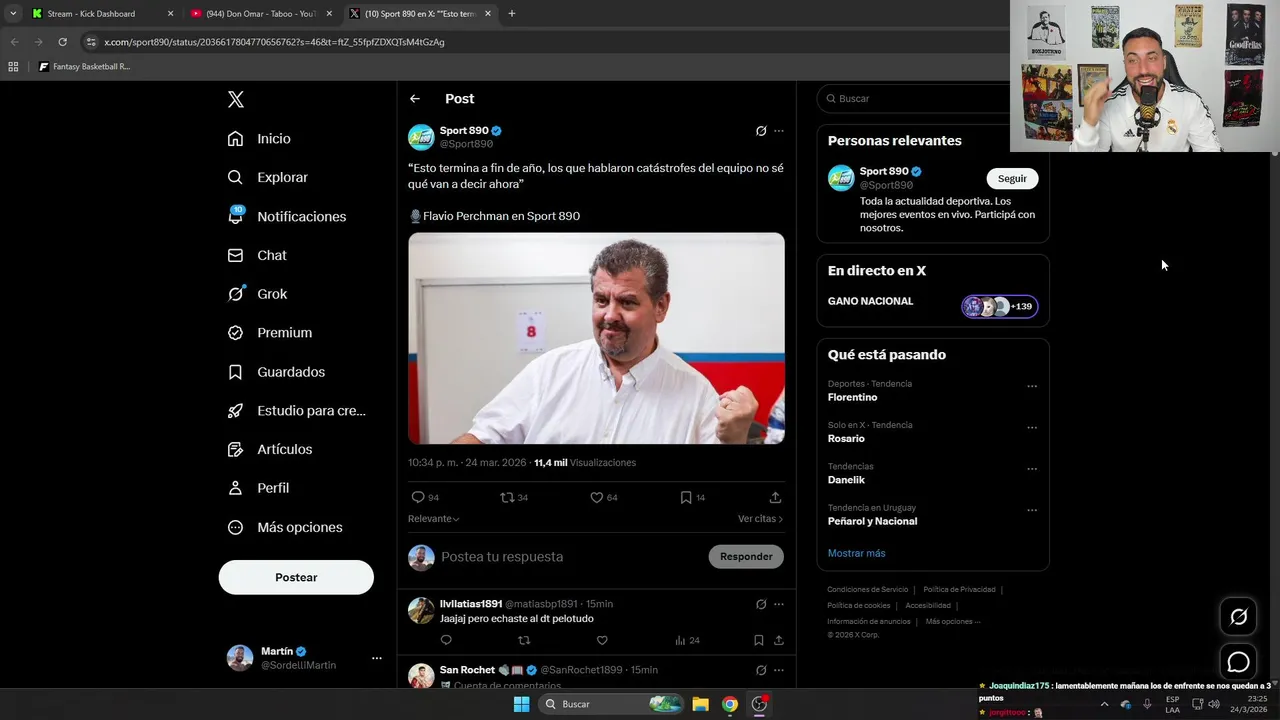Open Más opciones menu
1280x720 pixels.
click(284, 527)
